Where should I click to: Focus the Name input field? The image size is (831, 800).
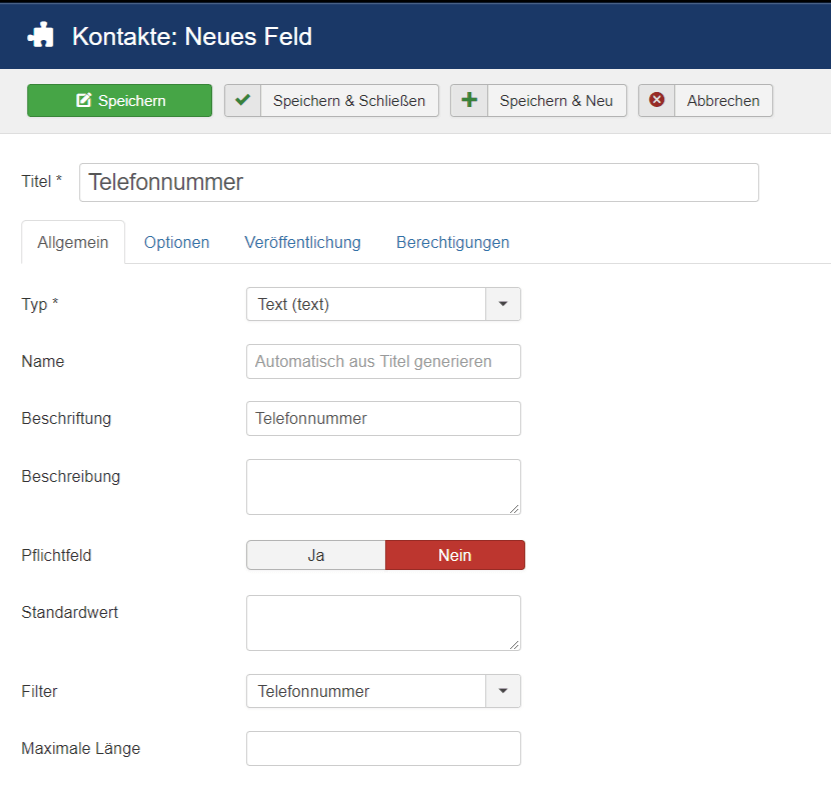[383, 361]
